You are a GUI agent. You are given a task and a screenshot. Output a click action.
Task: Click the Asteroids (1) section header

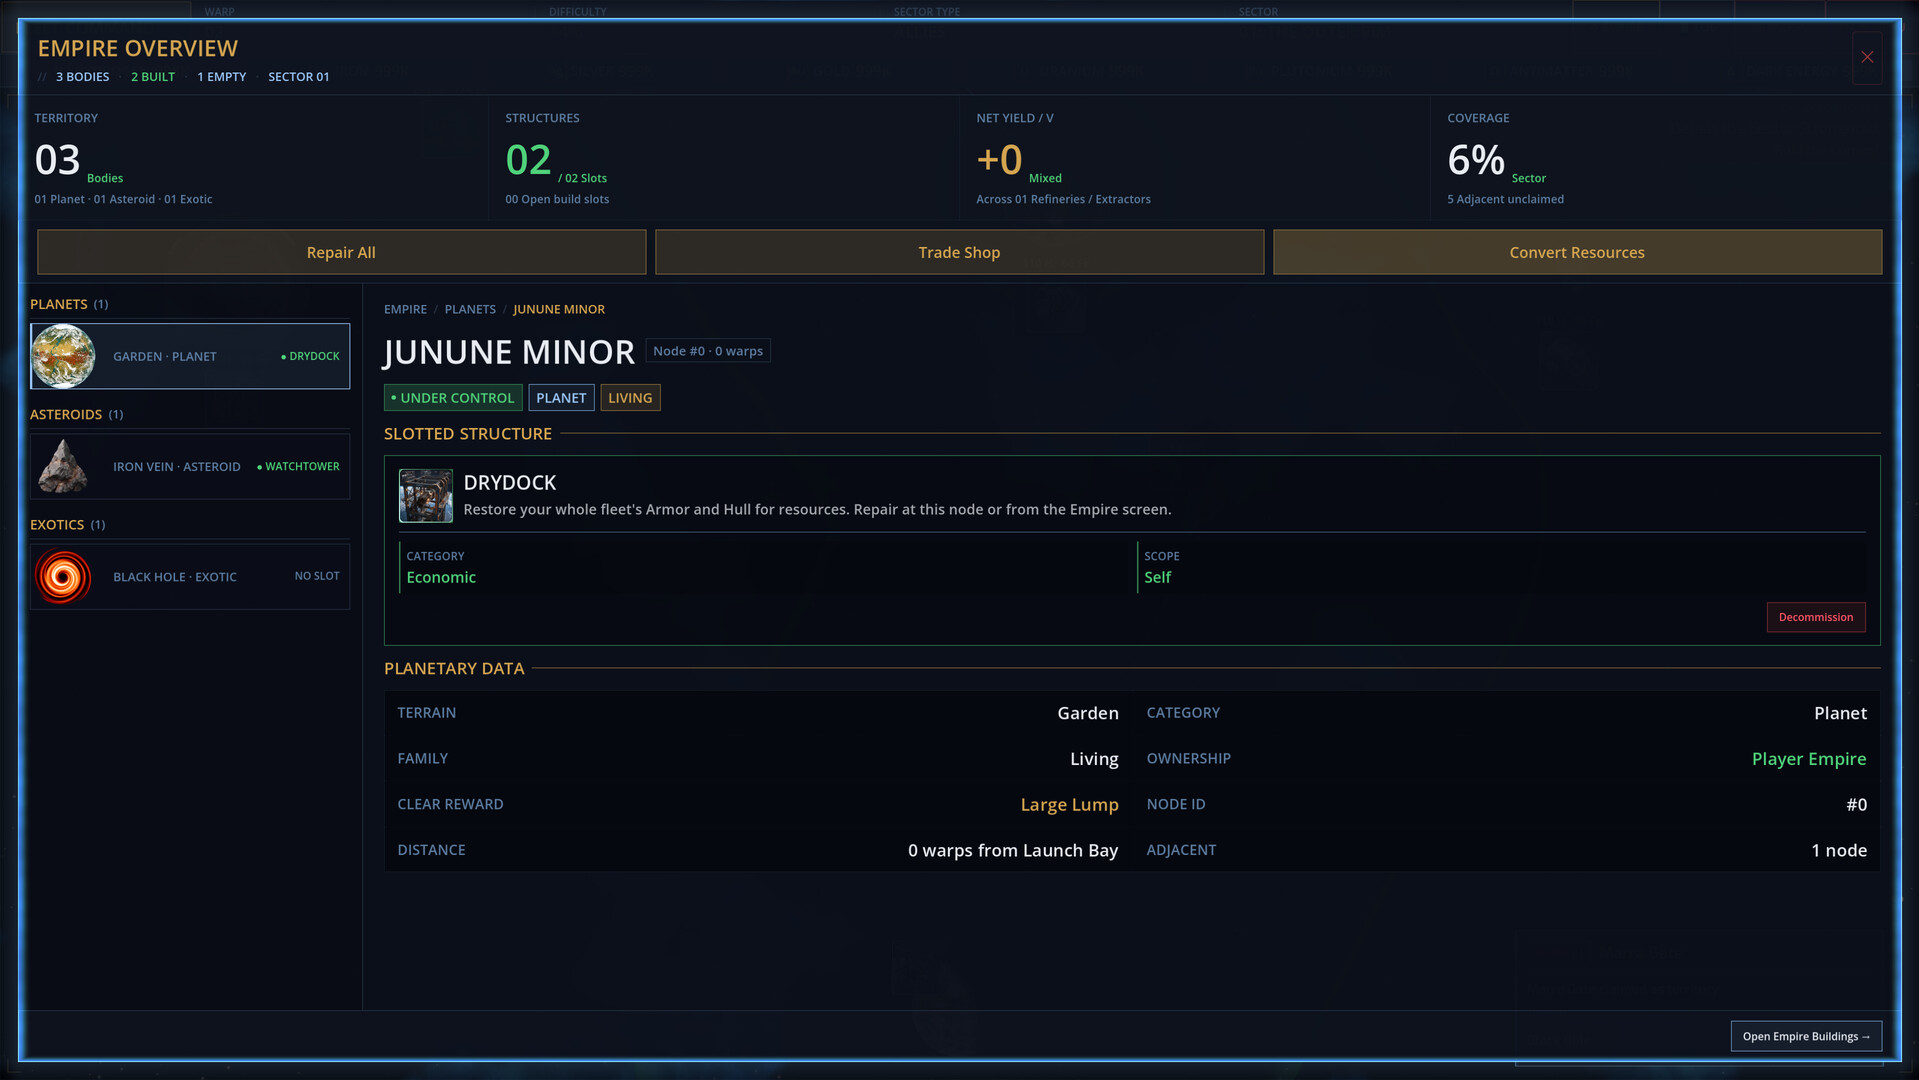(x=77, y=414)
